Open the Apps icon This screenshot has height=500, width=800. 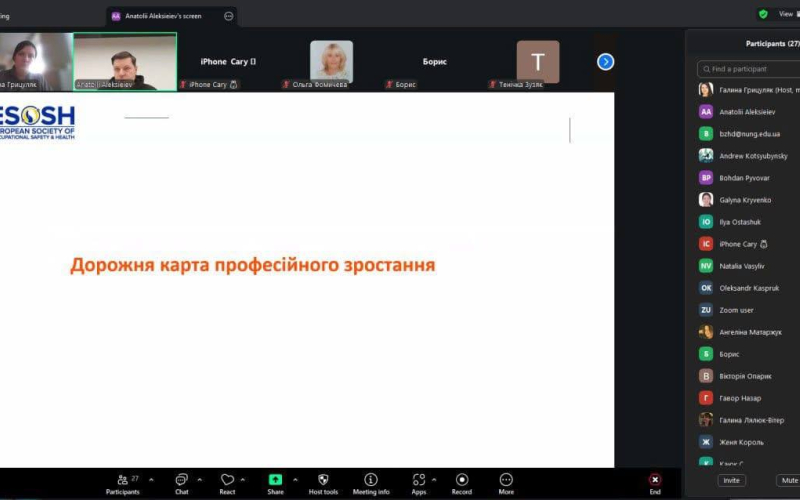[418, 480]
